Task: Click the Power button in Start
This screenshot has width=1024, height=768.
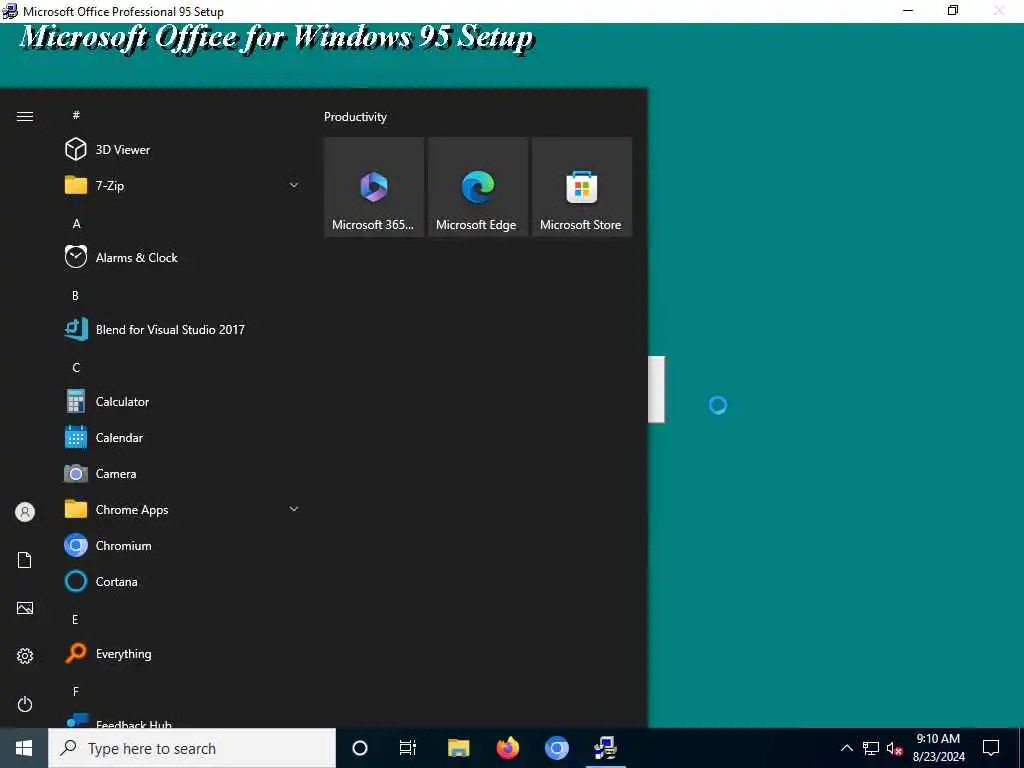Action: (x=25, y=704)
